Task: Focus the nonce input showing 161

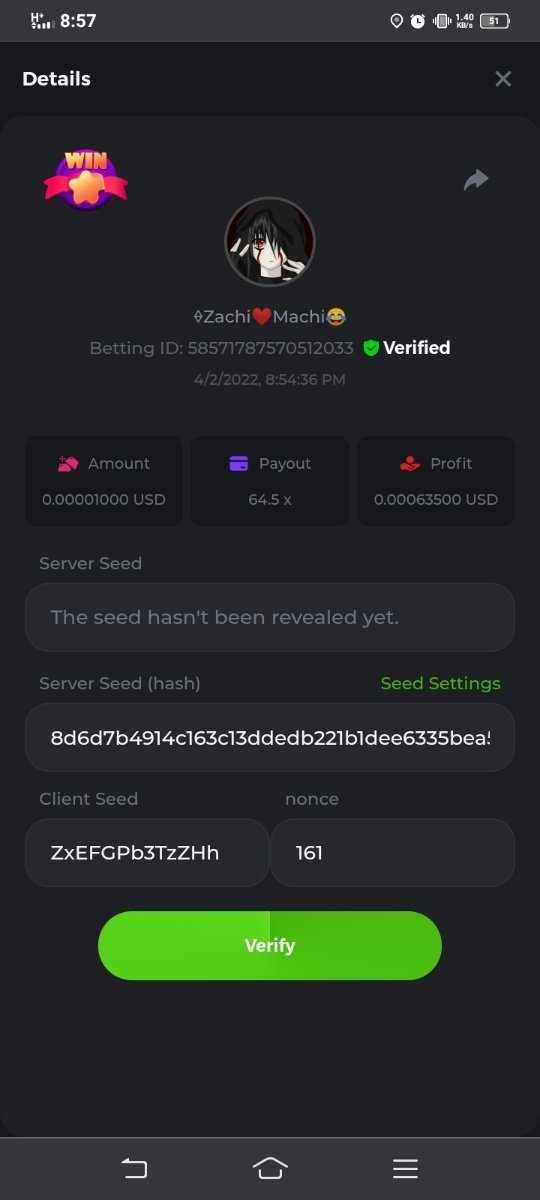Action: 392,853
